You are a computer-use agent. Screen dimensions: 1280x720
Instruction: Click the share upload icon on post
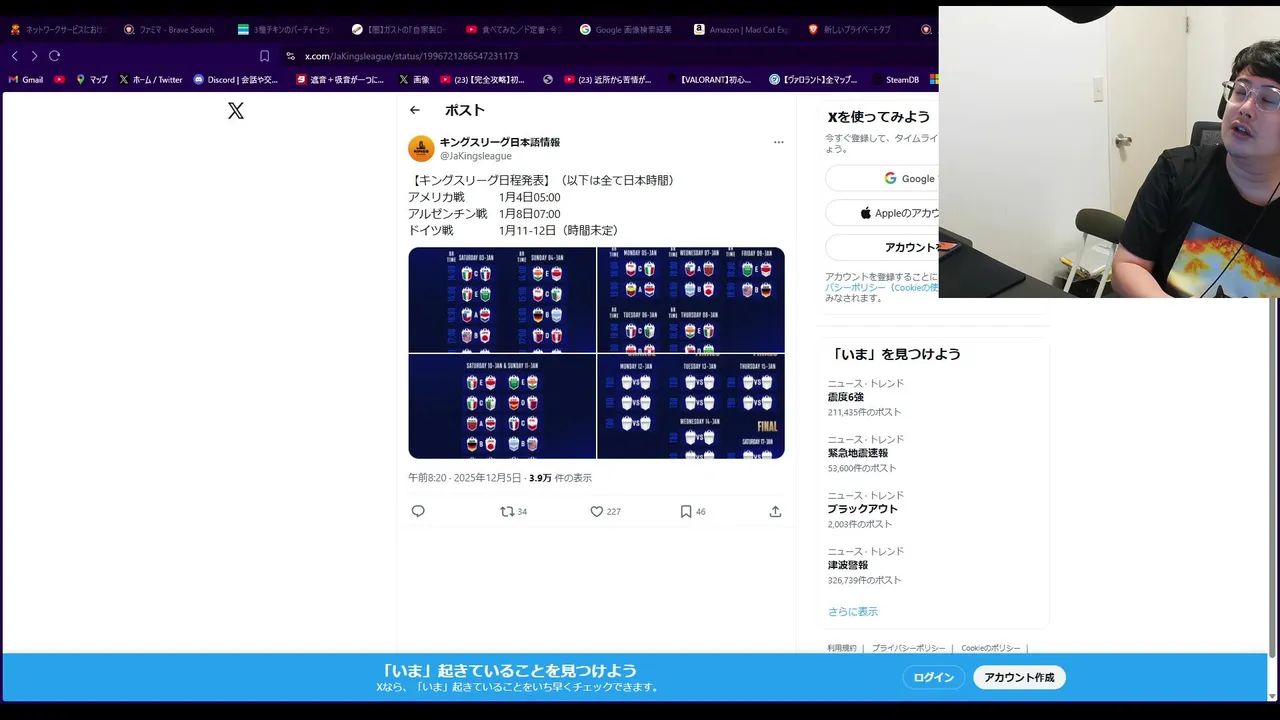pos(775,511)
